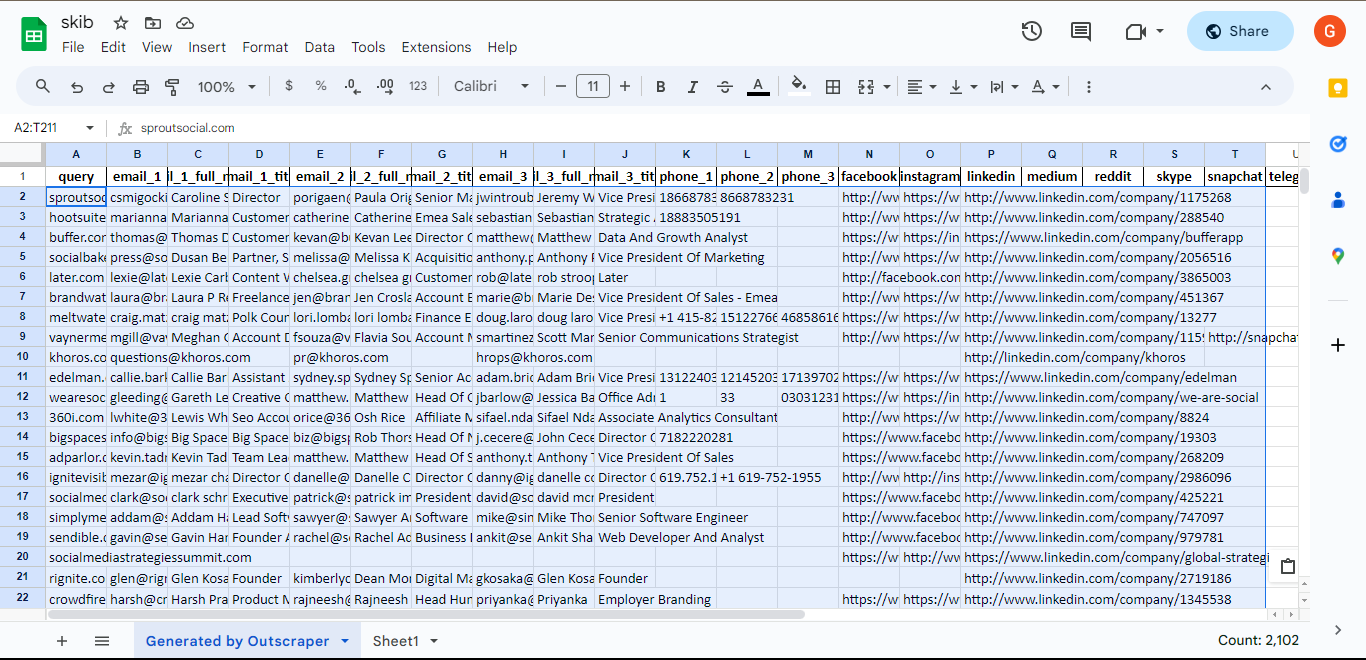Open Google Keep in side panel
The width and height of the screenshot is (1366, 660).
1338,88
